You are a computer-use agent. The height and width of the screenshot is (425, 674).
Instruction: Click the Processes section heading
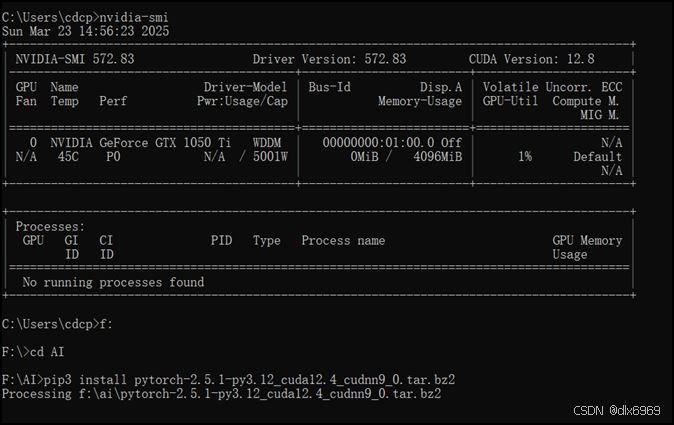[50, 226]
